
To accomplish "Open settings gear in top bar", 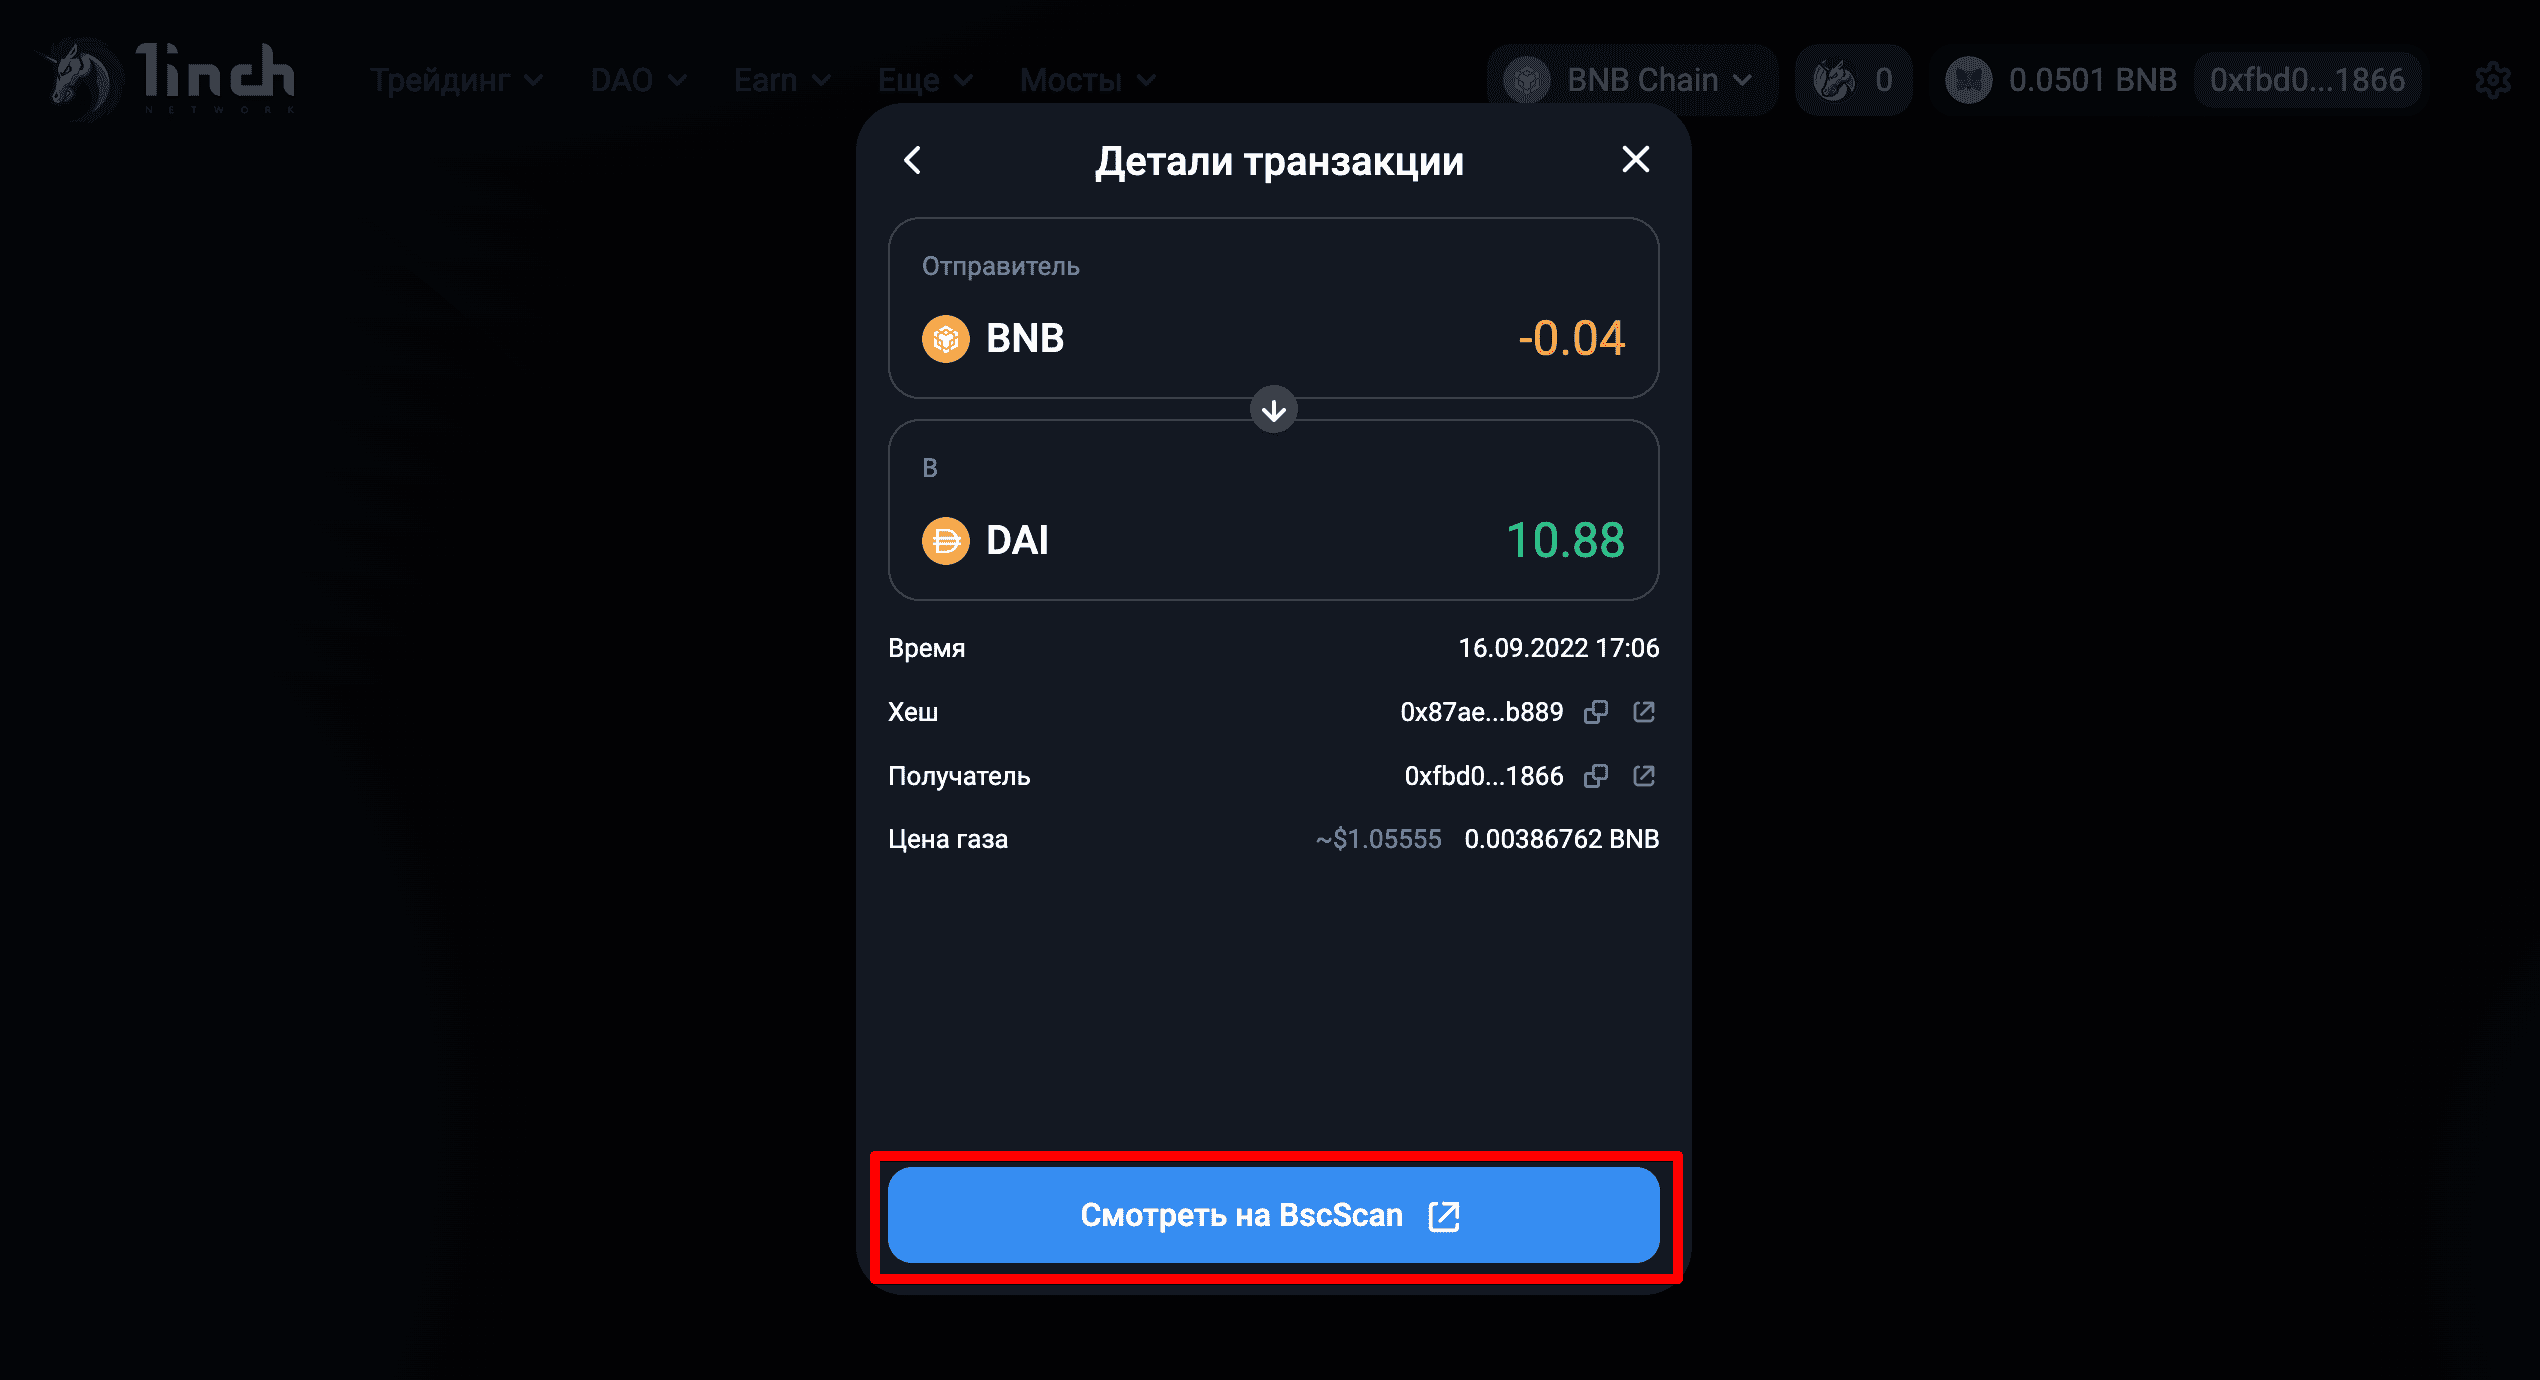I will (2493, 80).
